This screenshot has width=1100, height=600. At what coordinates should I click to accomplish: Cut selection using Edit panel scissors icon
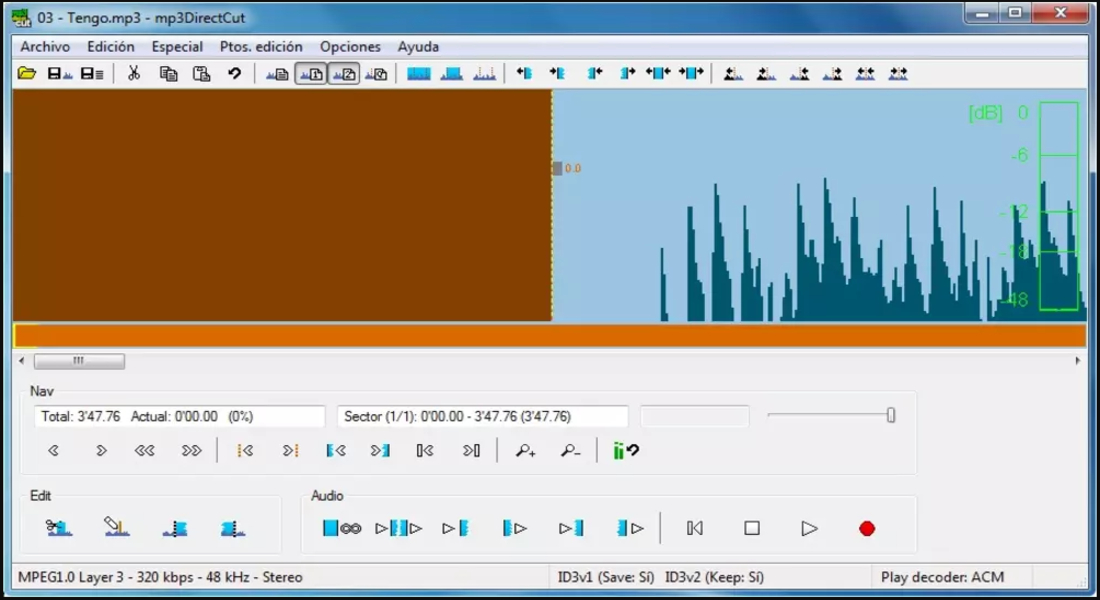[x=59, y=528]
